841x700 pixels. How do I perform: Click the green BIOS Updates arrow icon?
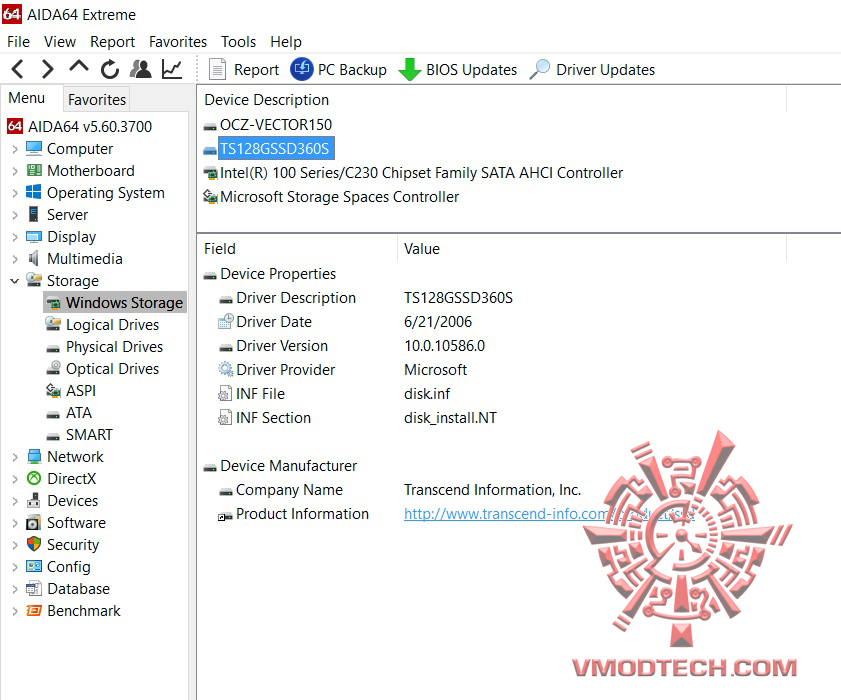(410, 69)
